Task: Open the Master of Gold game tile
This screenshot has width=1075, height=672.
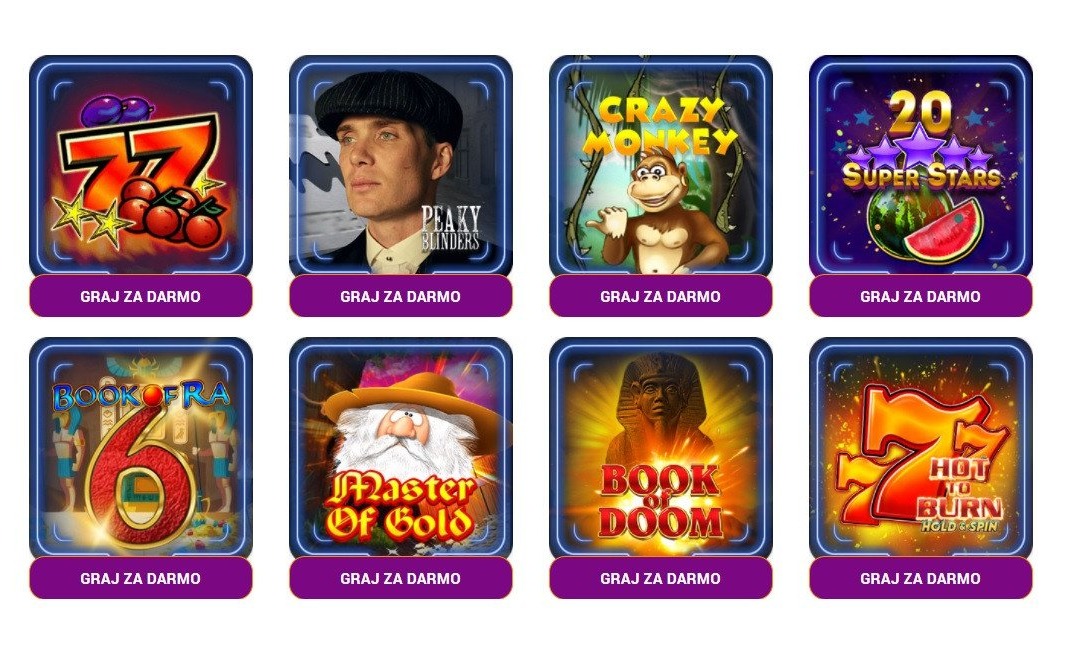Action: (x=400, y=446)
